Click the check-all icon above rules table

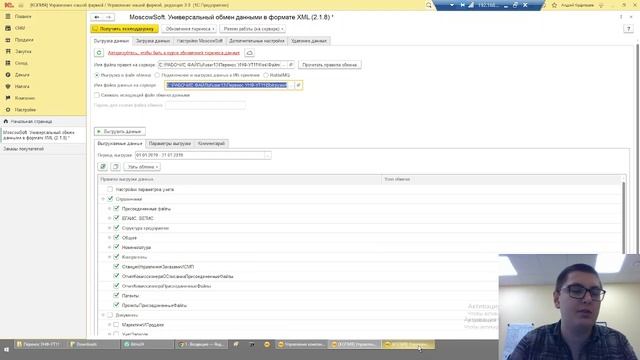point(103,167)
